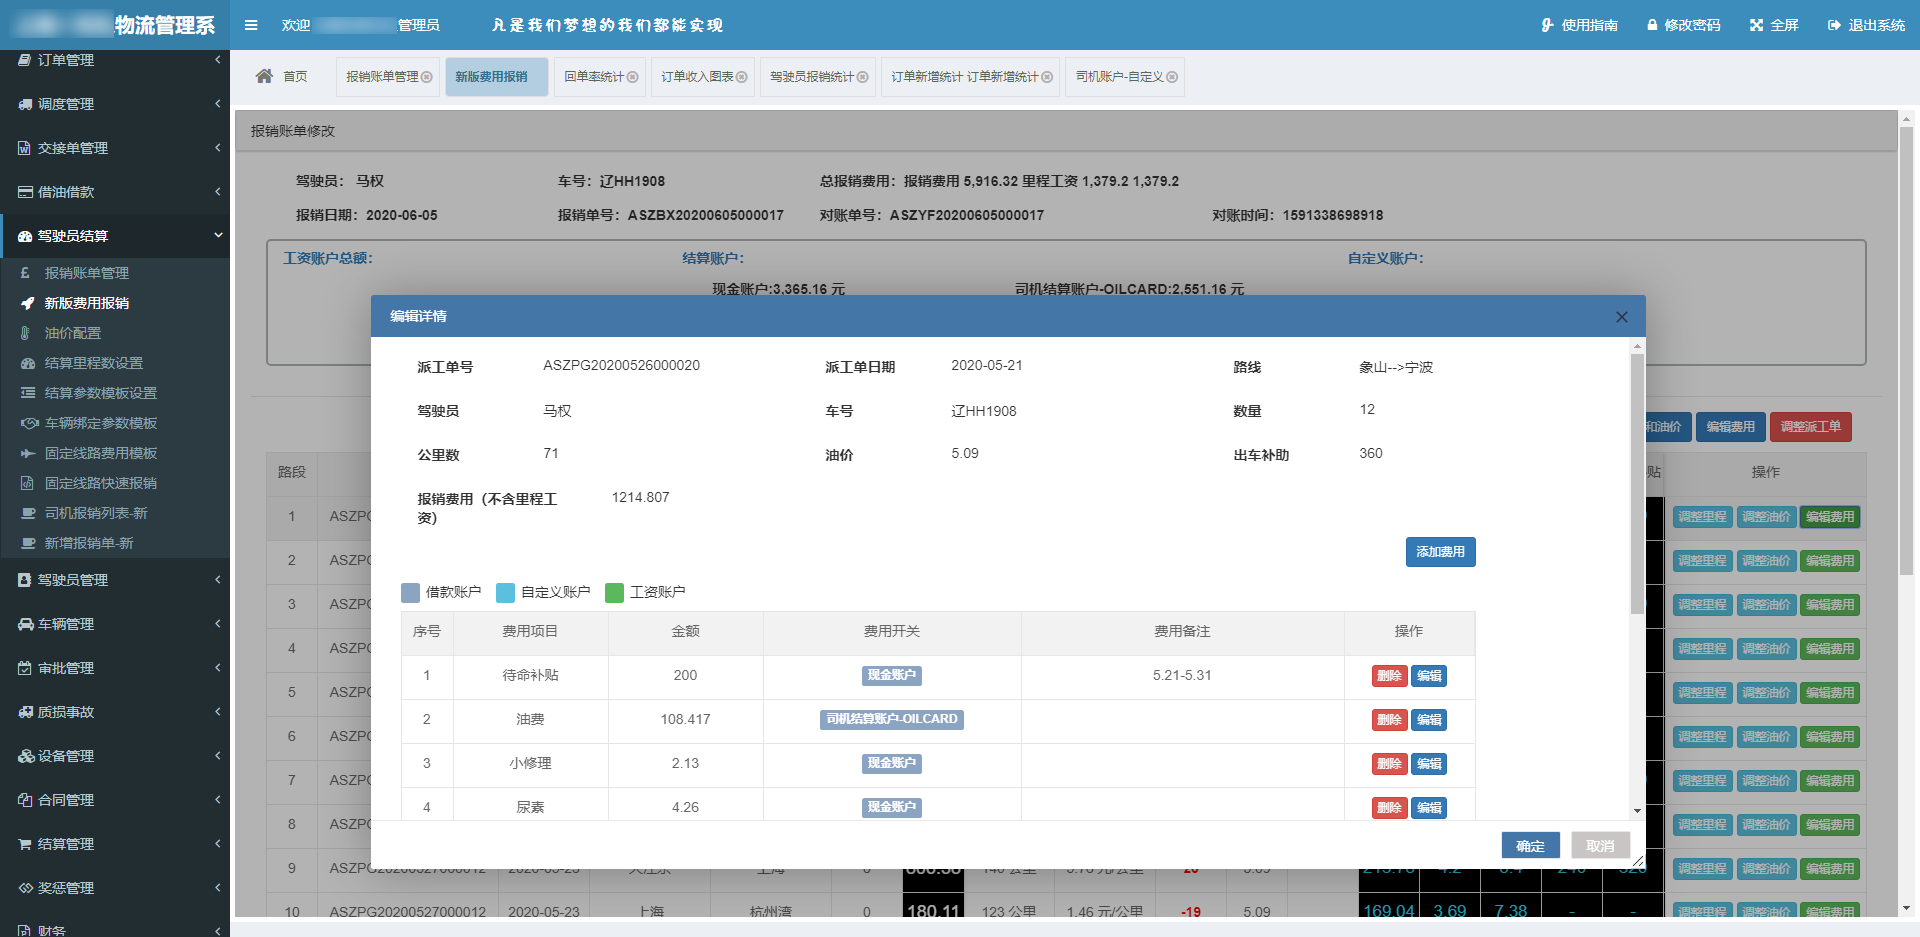Open 固定线路快速报销 submenu item

[x=101, y=483]
